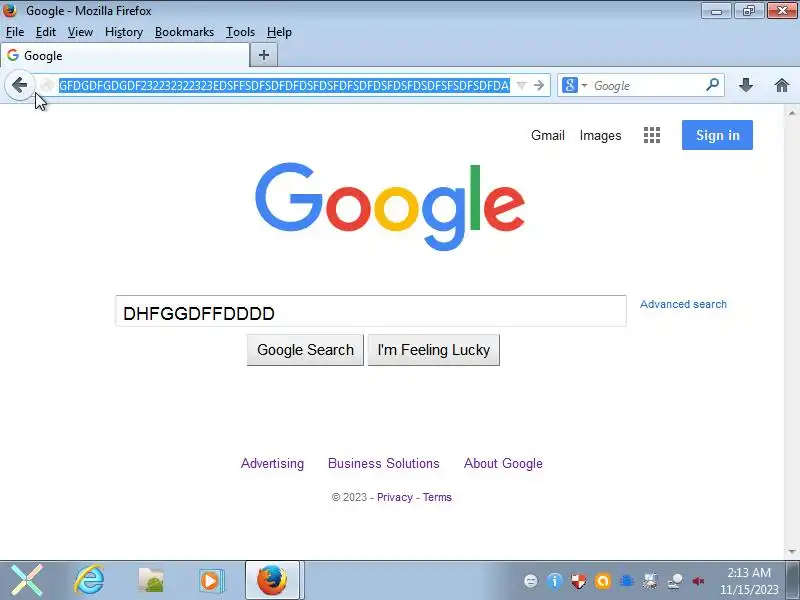Click the Firefox taskbar icon
Screen dimensions: 800x600
click(272, 580)
